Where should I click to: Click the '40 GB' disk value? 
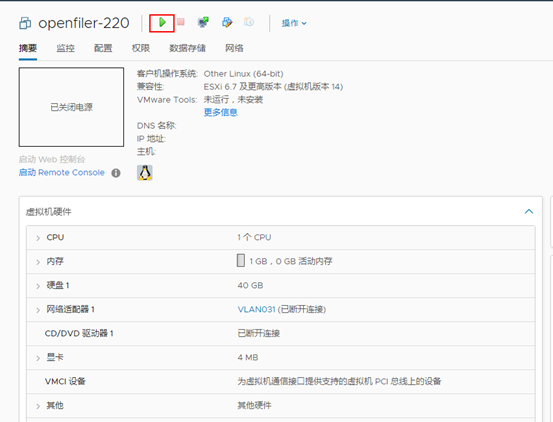coord(250,285)
